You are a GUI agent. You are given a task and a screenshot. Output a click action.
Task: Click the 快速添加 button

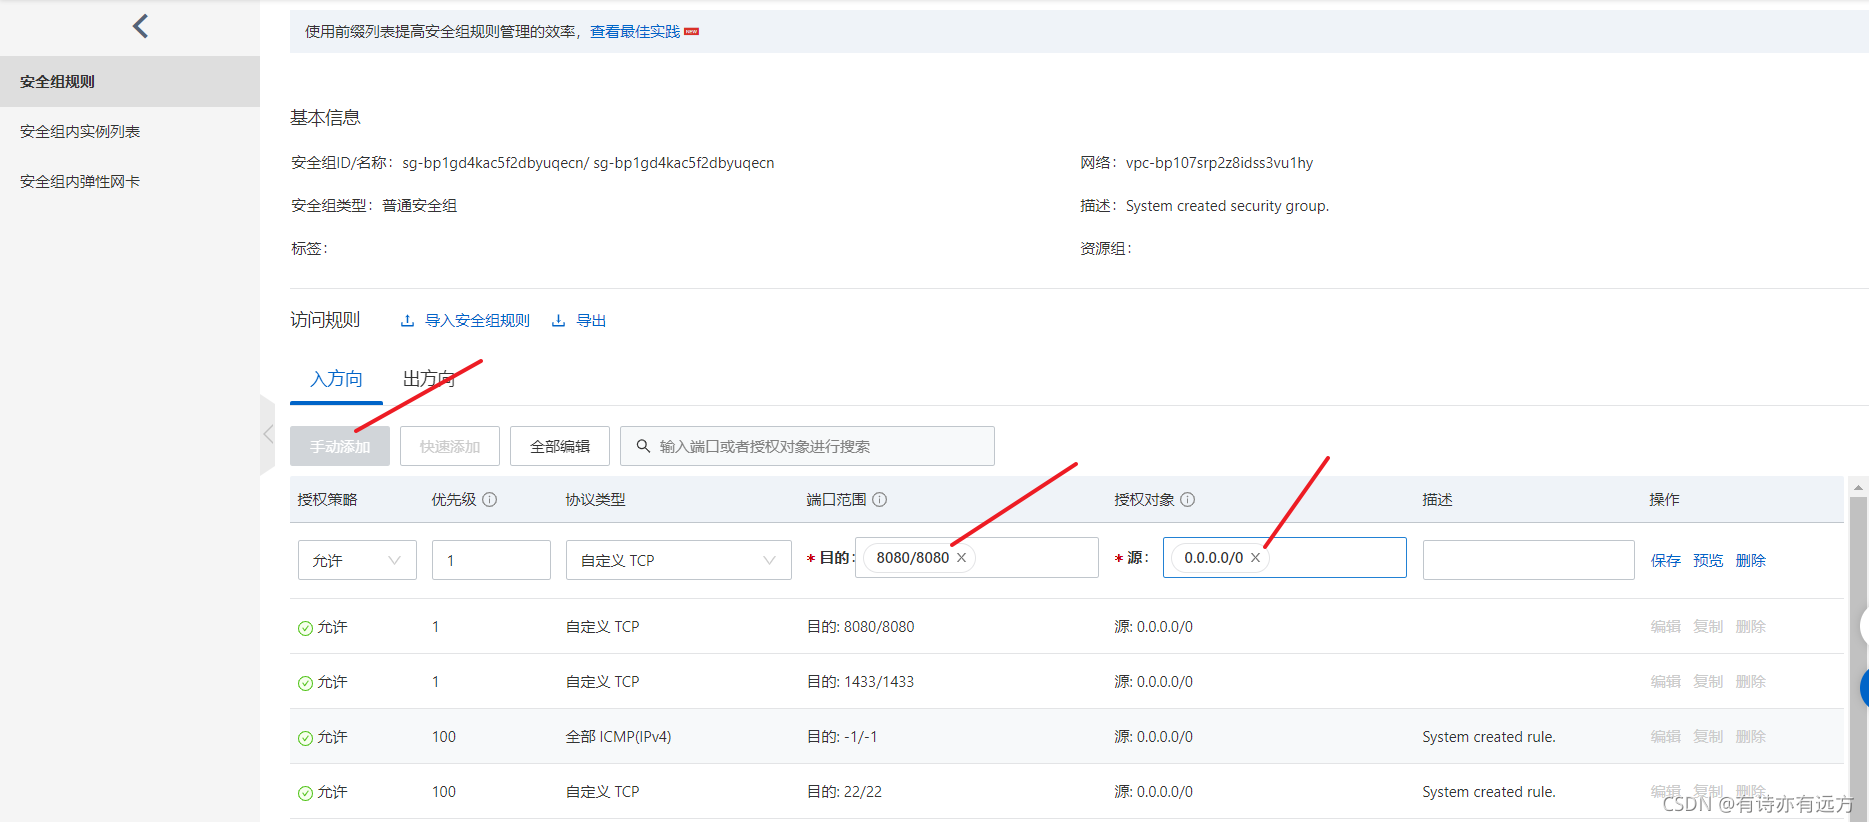(450, 446)
